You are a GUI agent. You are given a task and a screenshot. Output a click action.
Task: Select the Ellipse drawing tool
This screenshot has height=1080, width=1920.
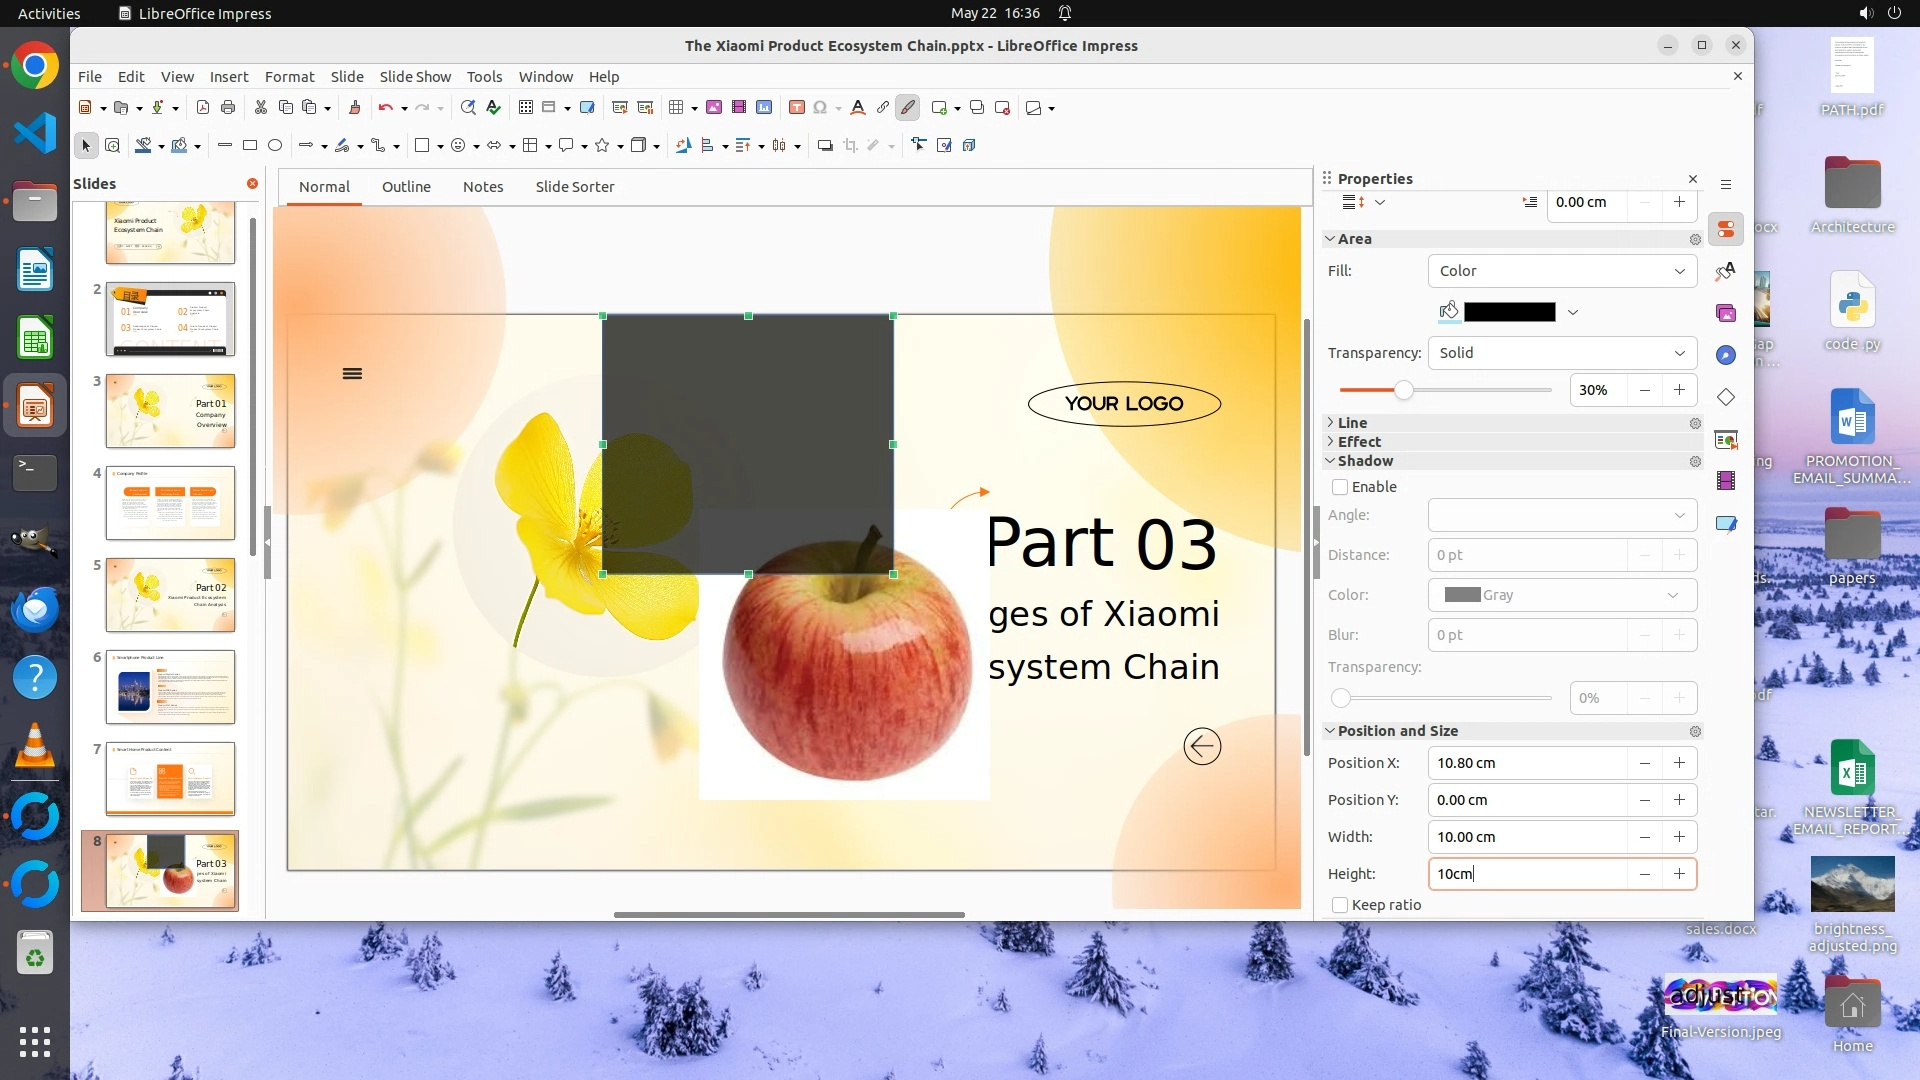[x=275, y=146]
